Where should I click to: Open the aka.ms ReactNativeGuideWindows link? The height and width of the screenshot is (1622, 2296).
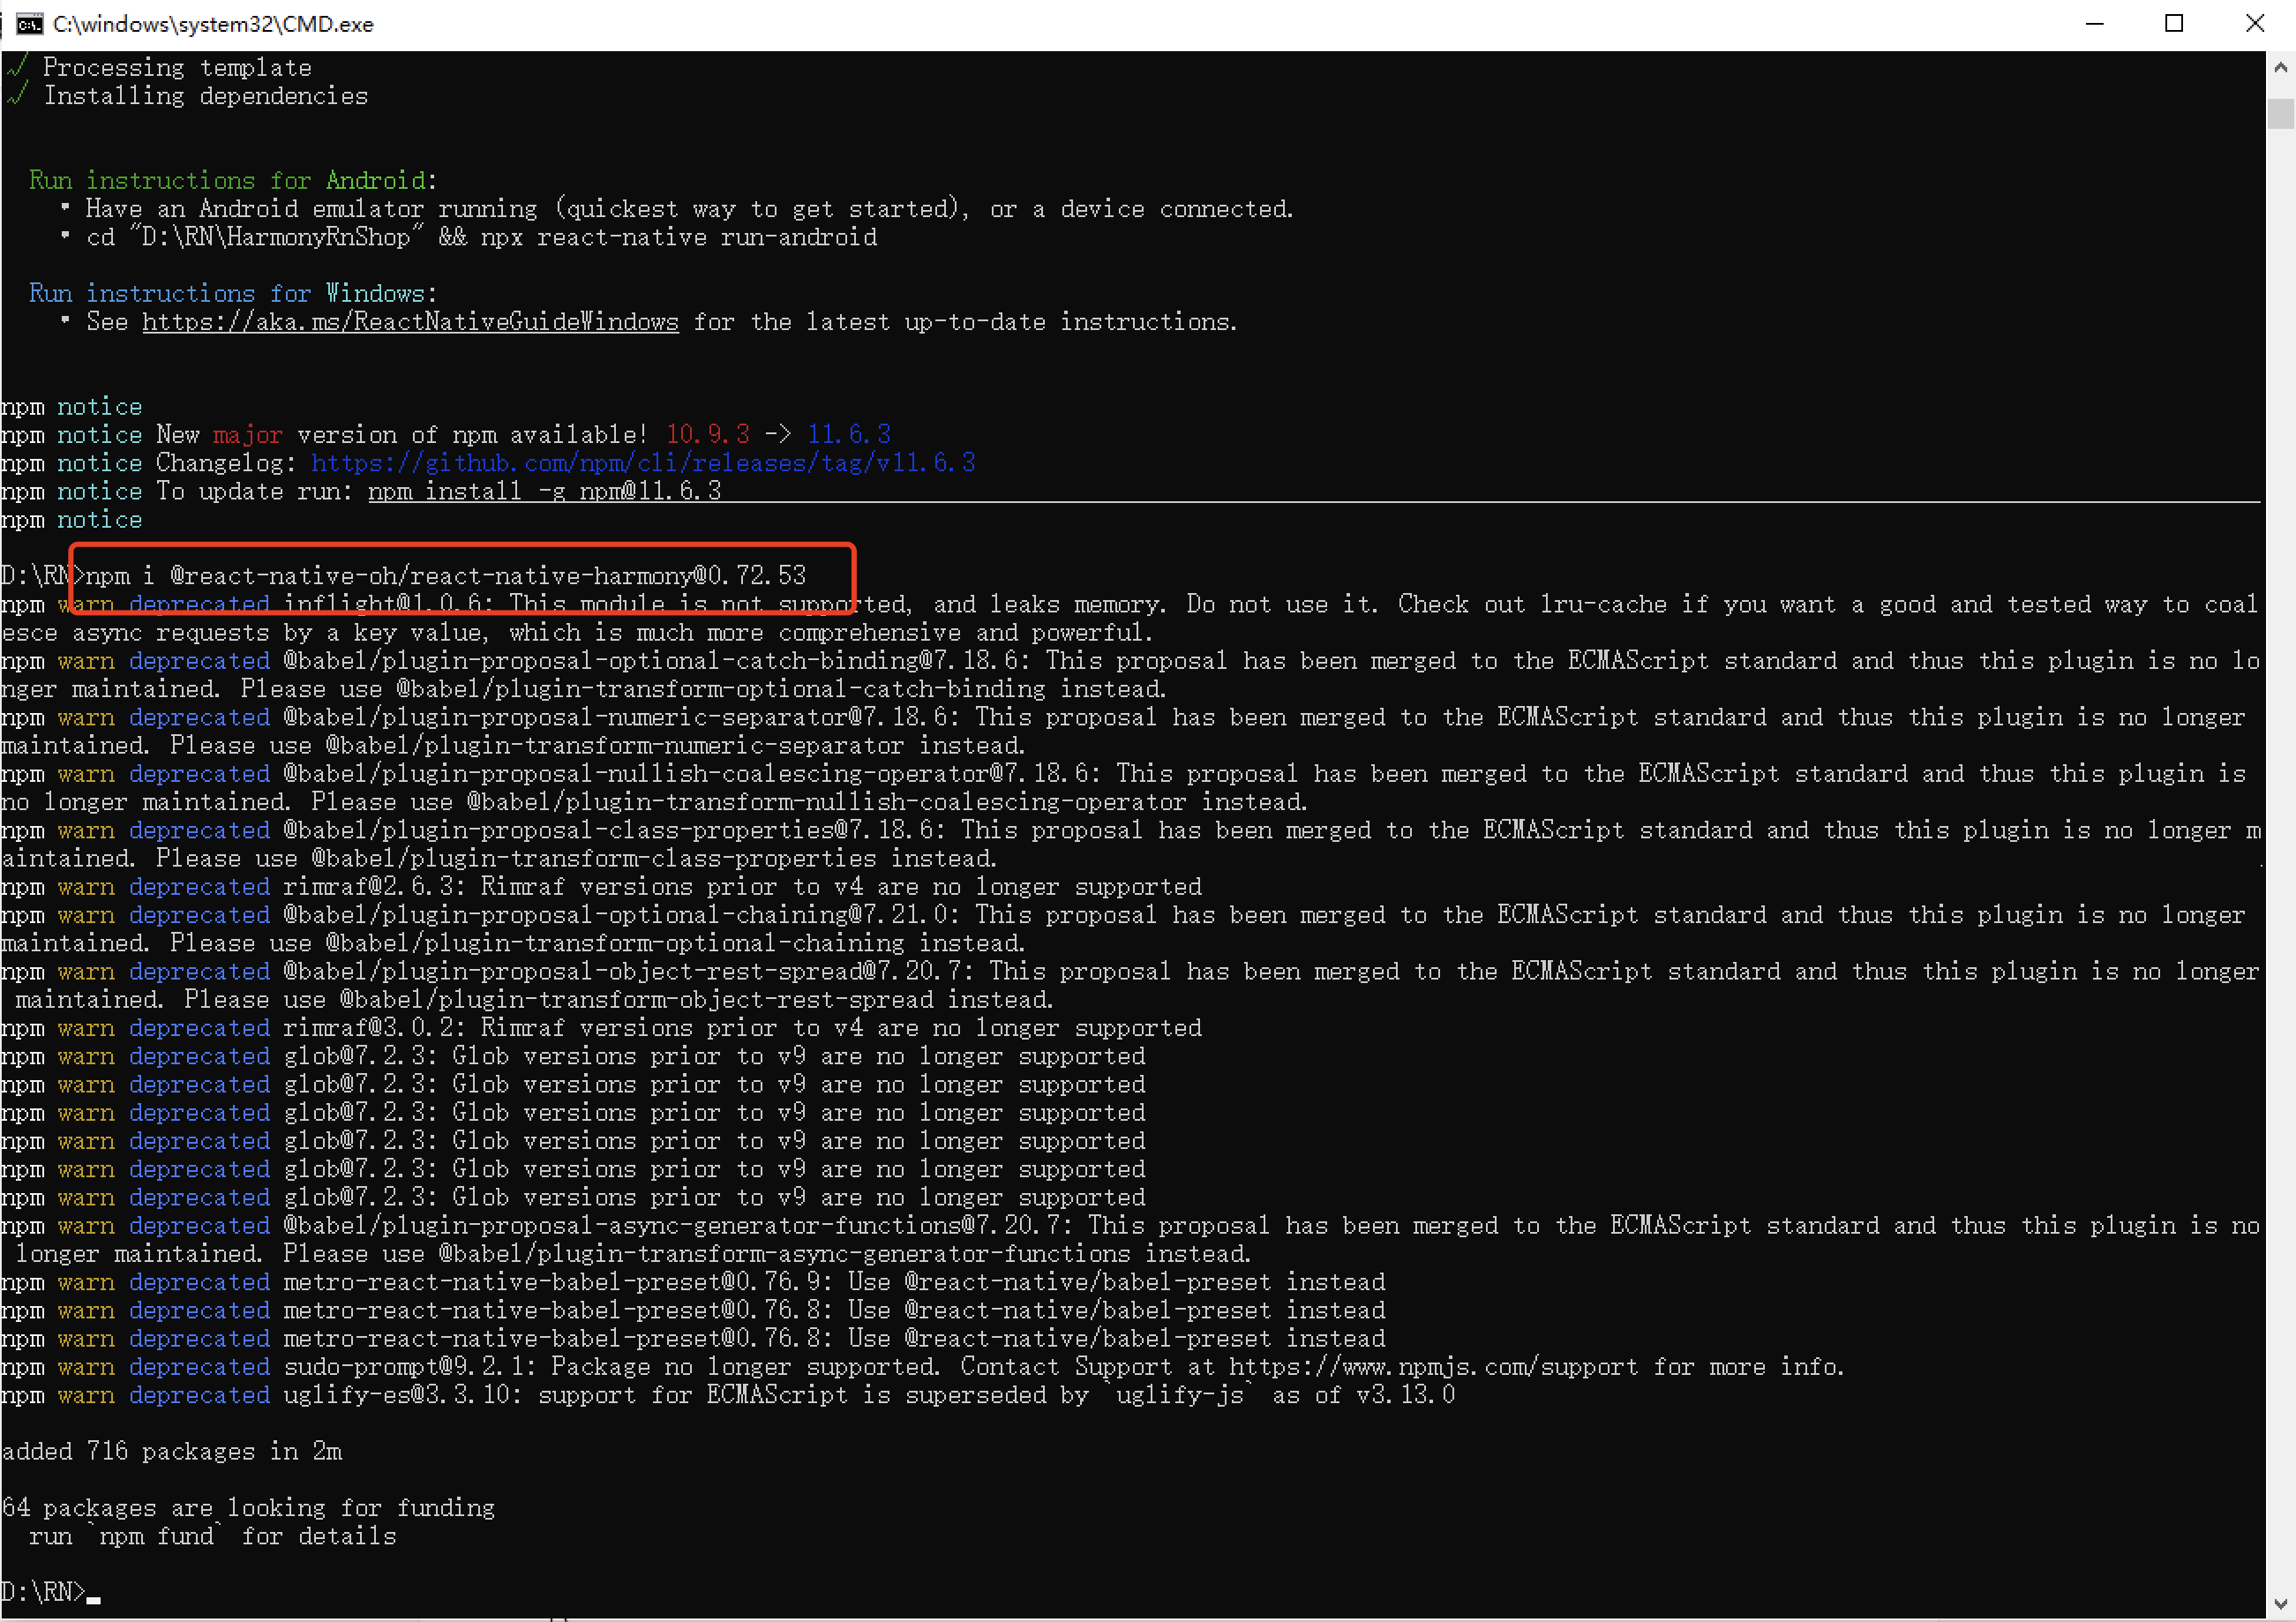pos(410,322)
